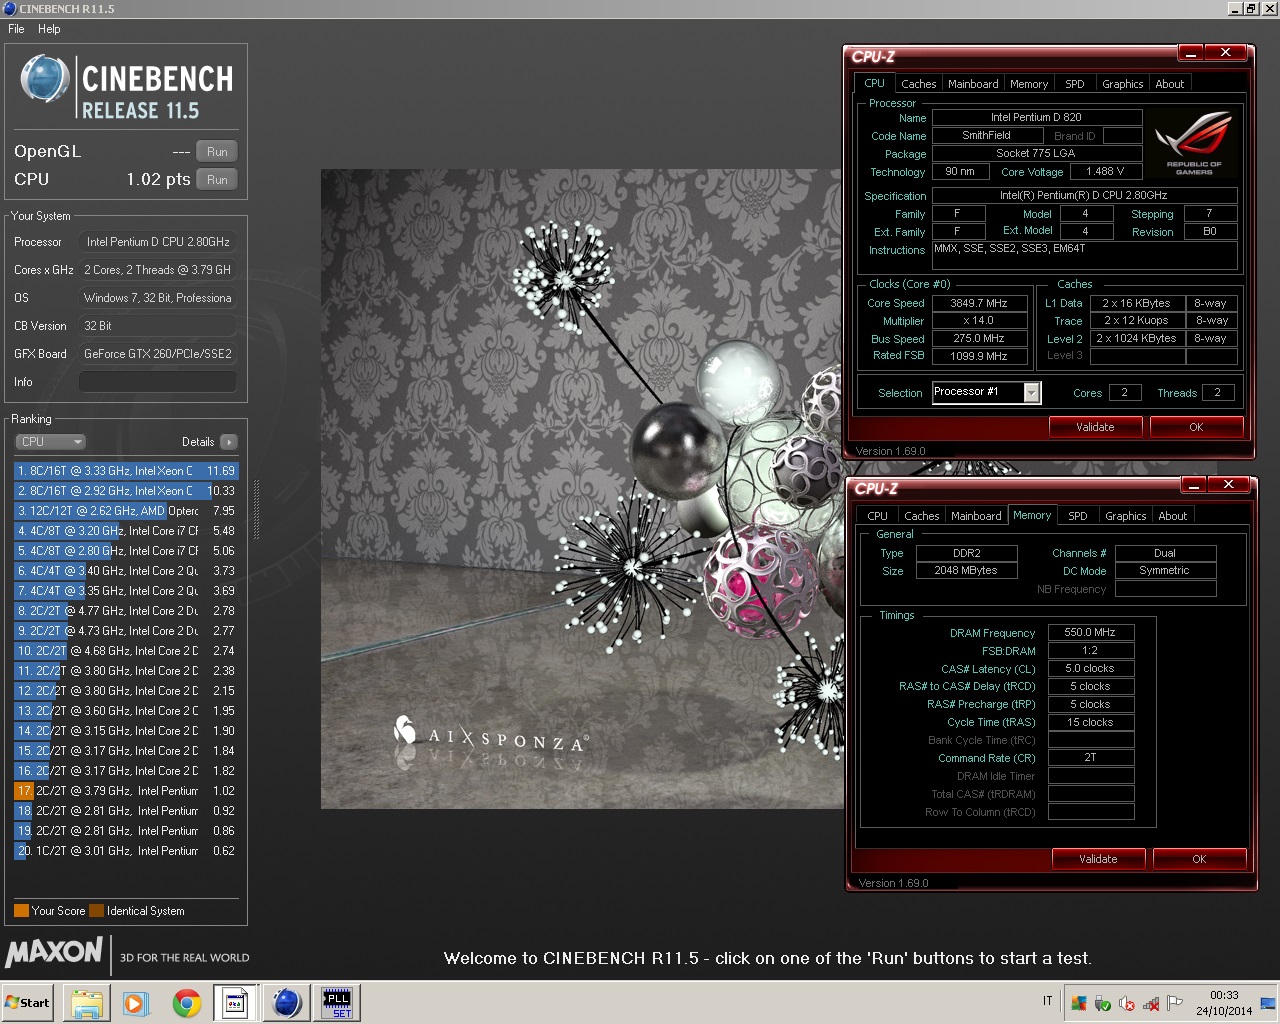Click OK in the CPU-Z processor window
The height and width of the screenshot is (1024, 1280).
click(1196, 427)
